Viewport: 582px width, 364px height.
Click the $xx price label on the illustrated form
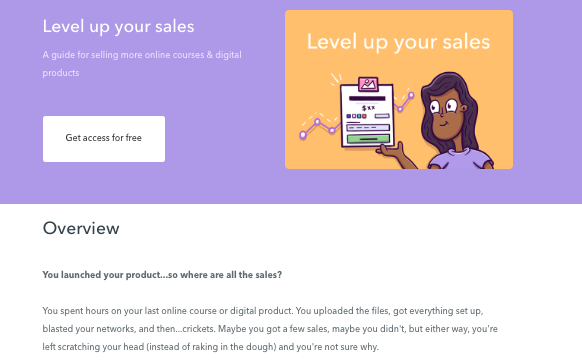click(x=368, y=108)
